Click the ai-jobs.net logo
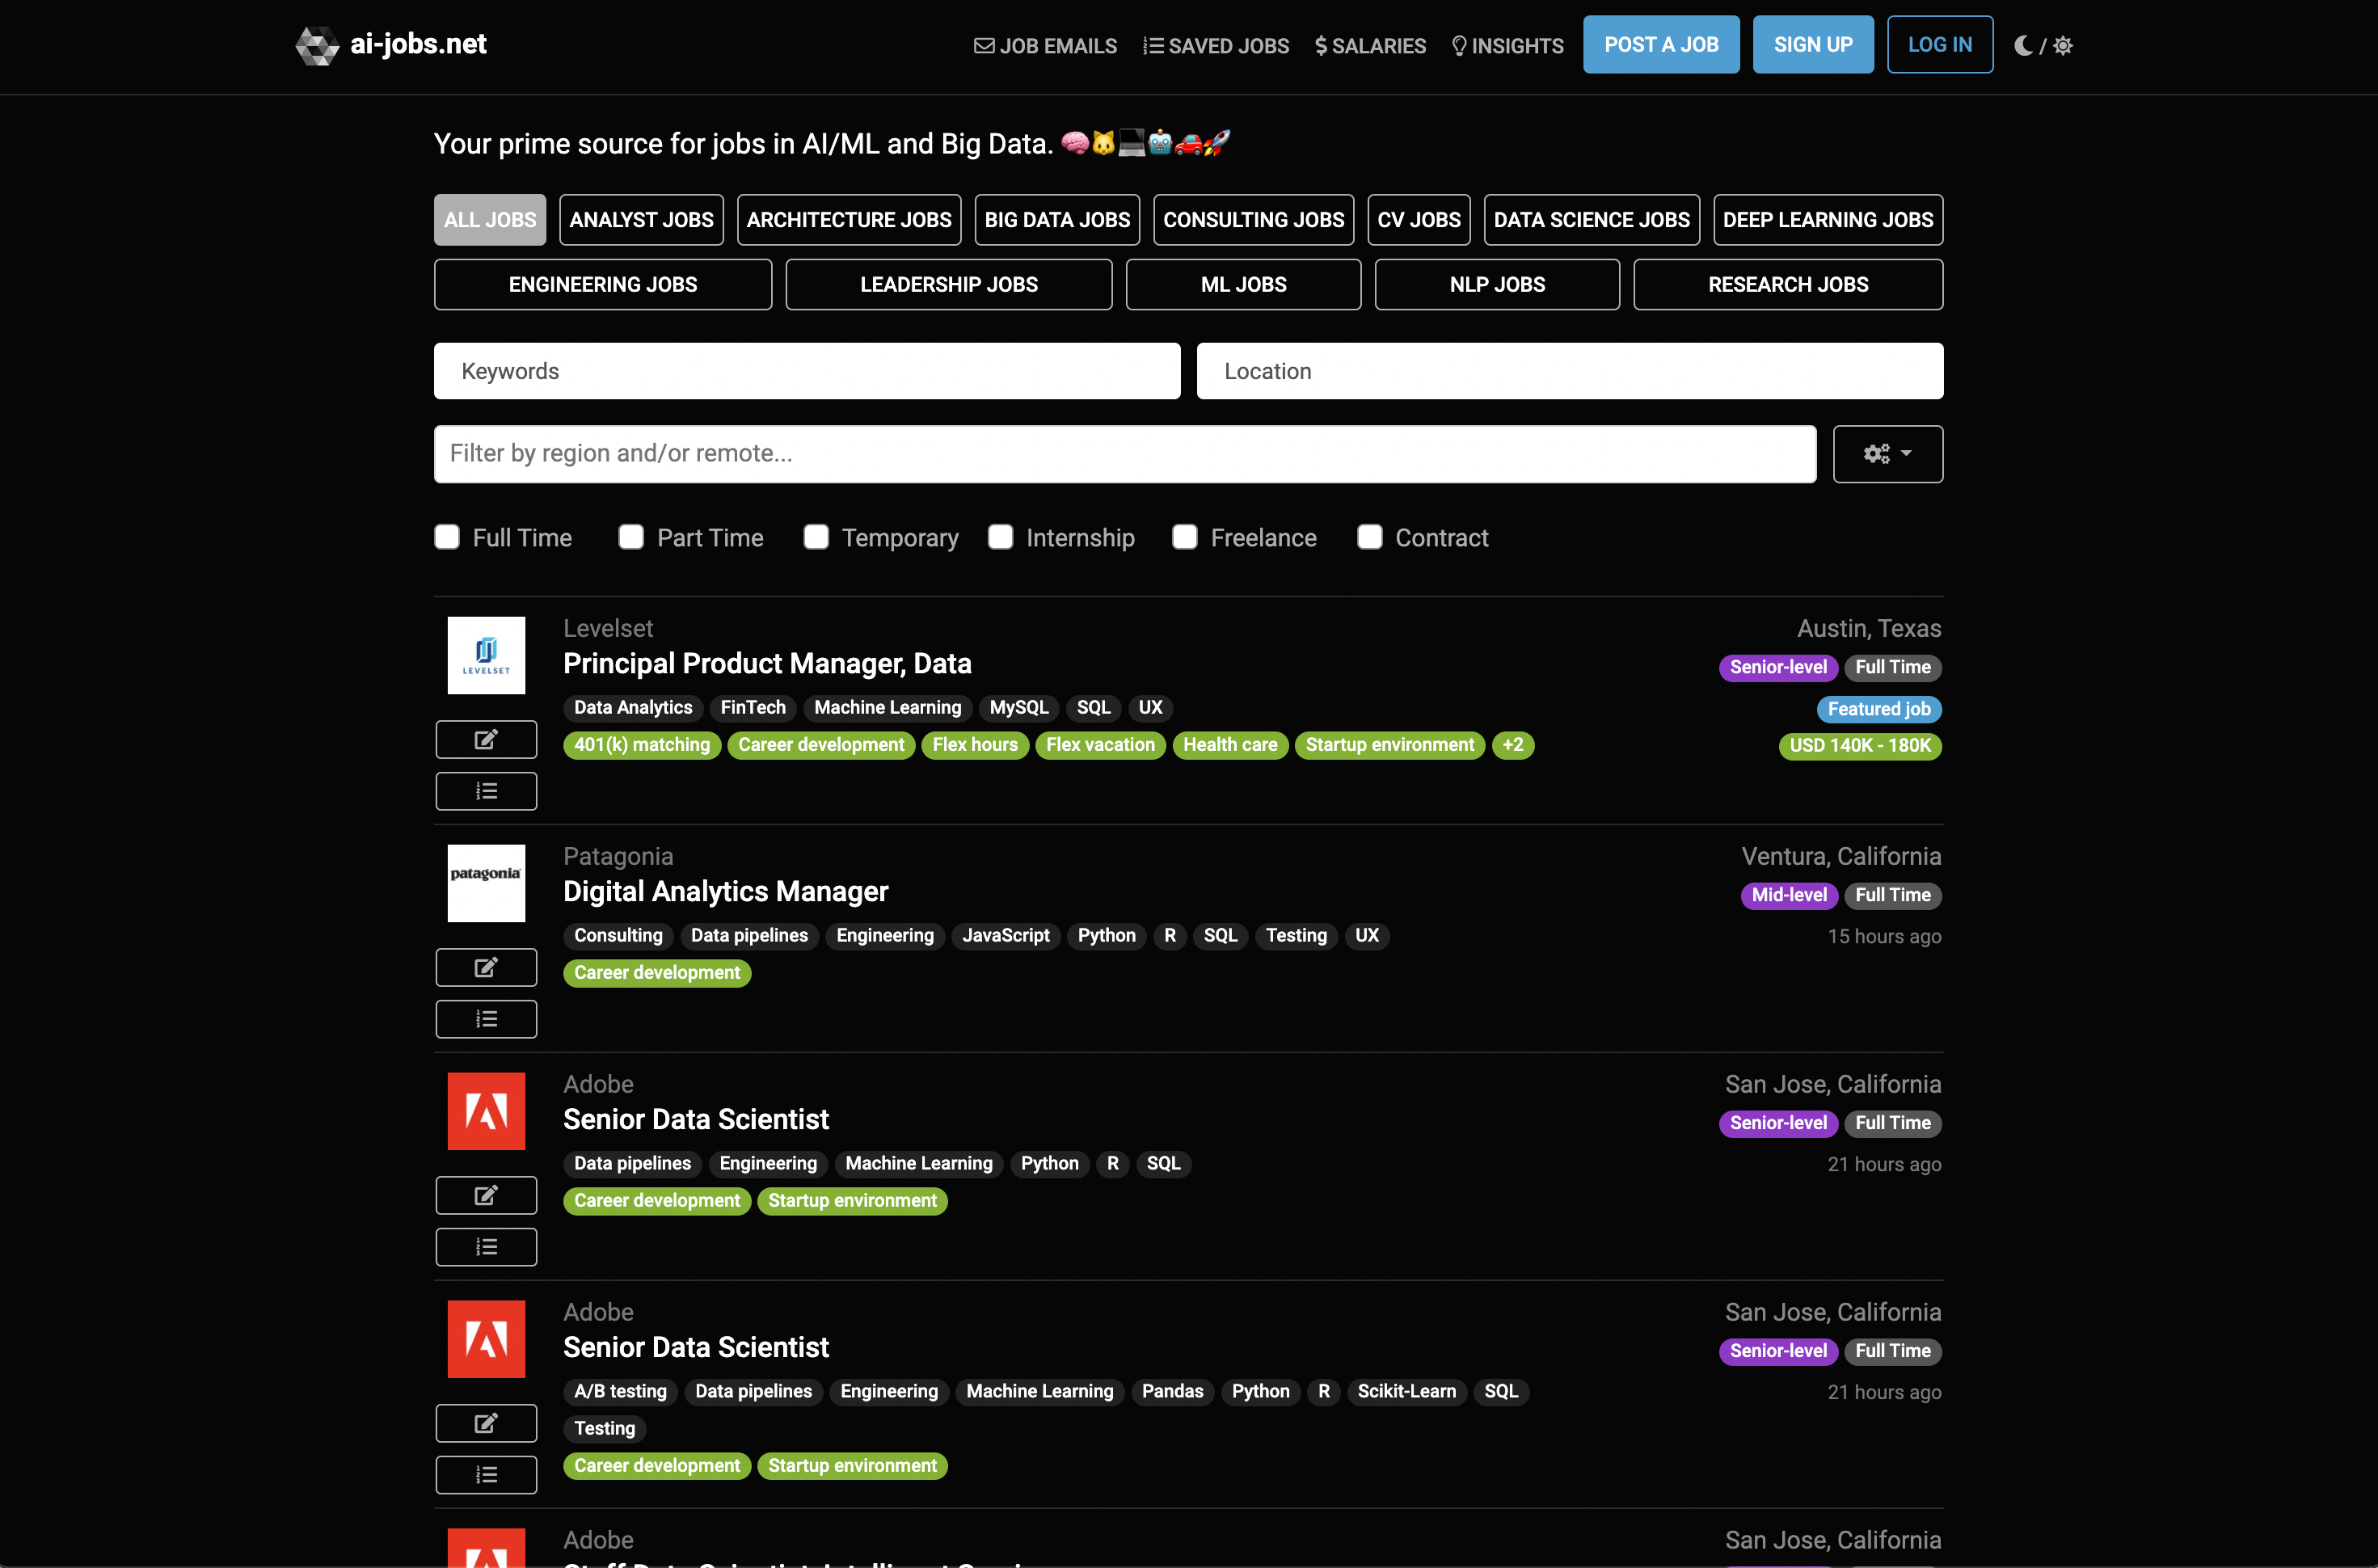 [x=390, y=45]
